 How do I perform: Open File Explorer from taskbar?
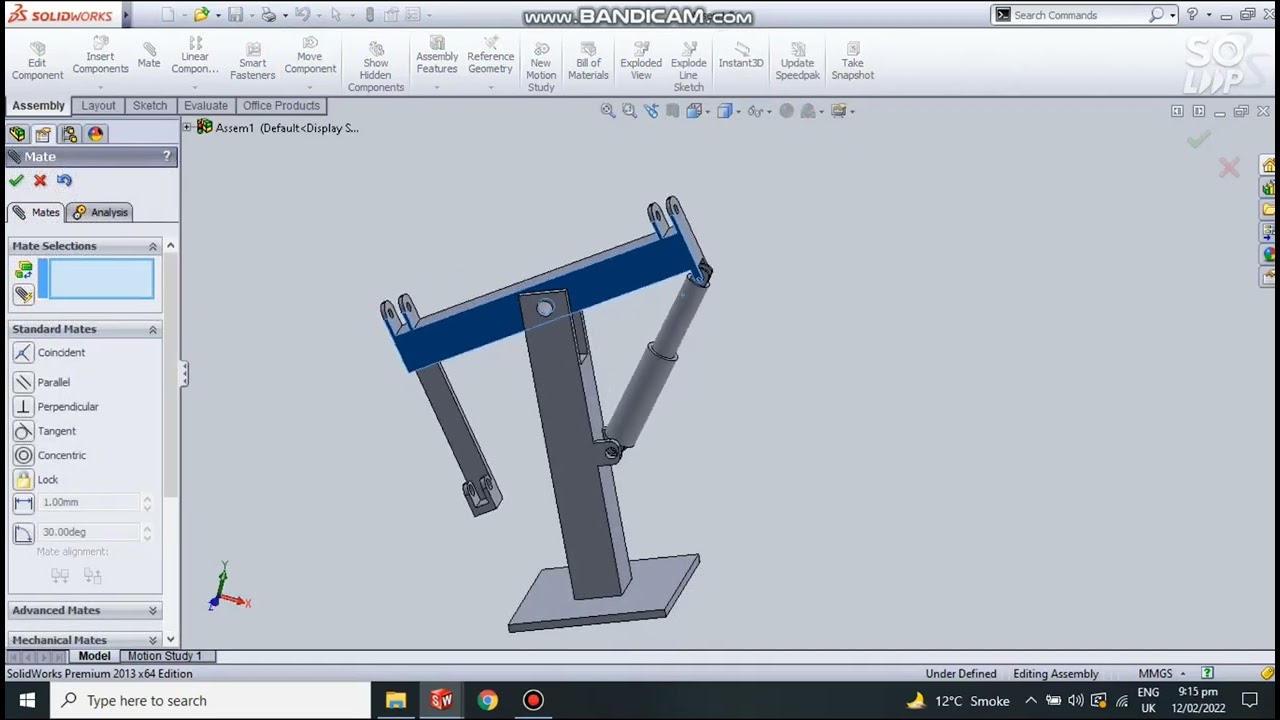pyautogui.click(x=396, y=700)
